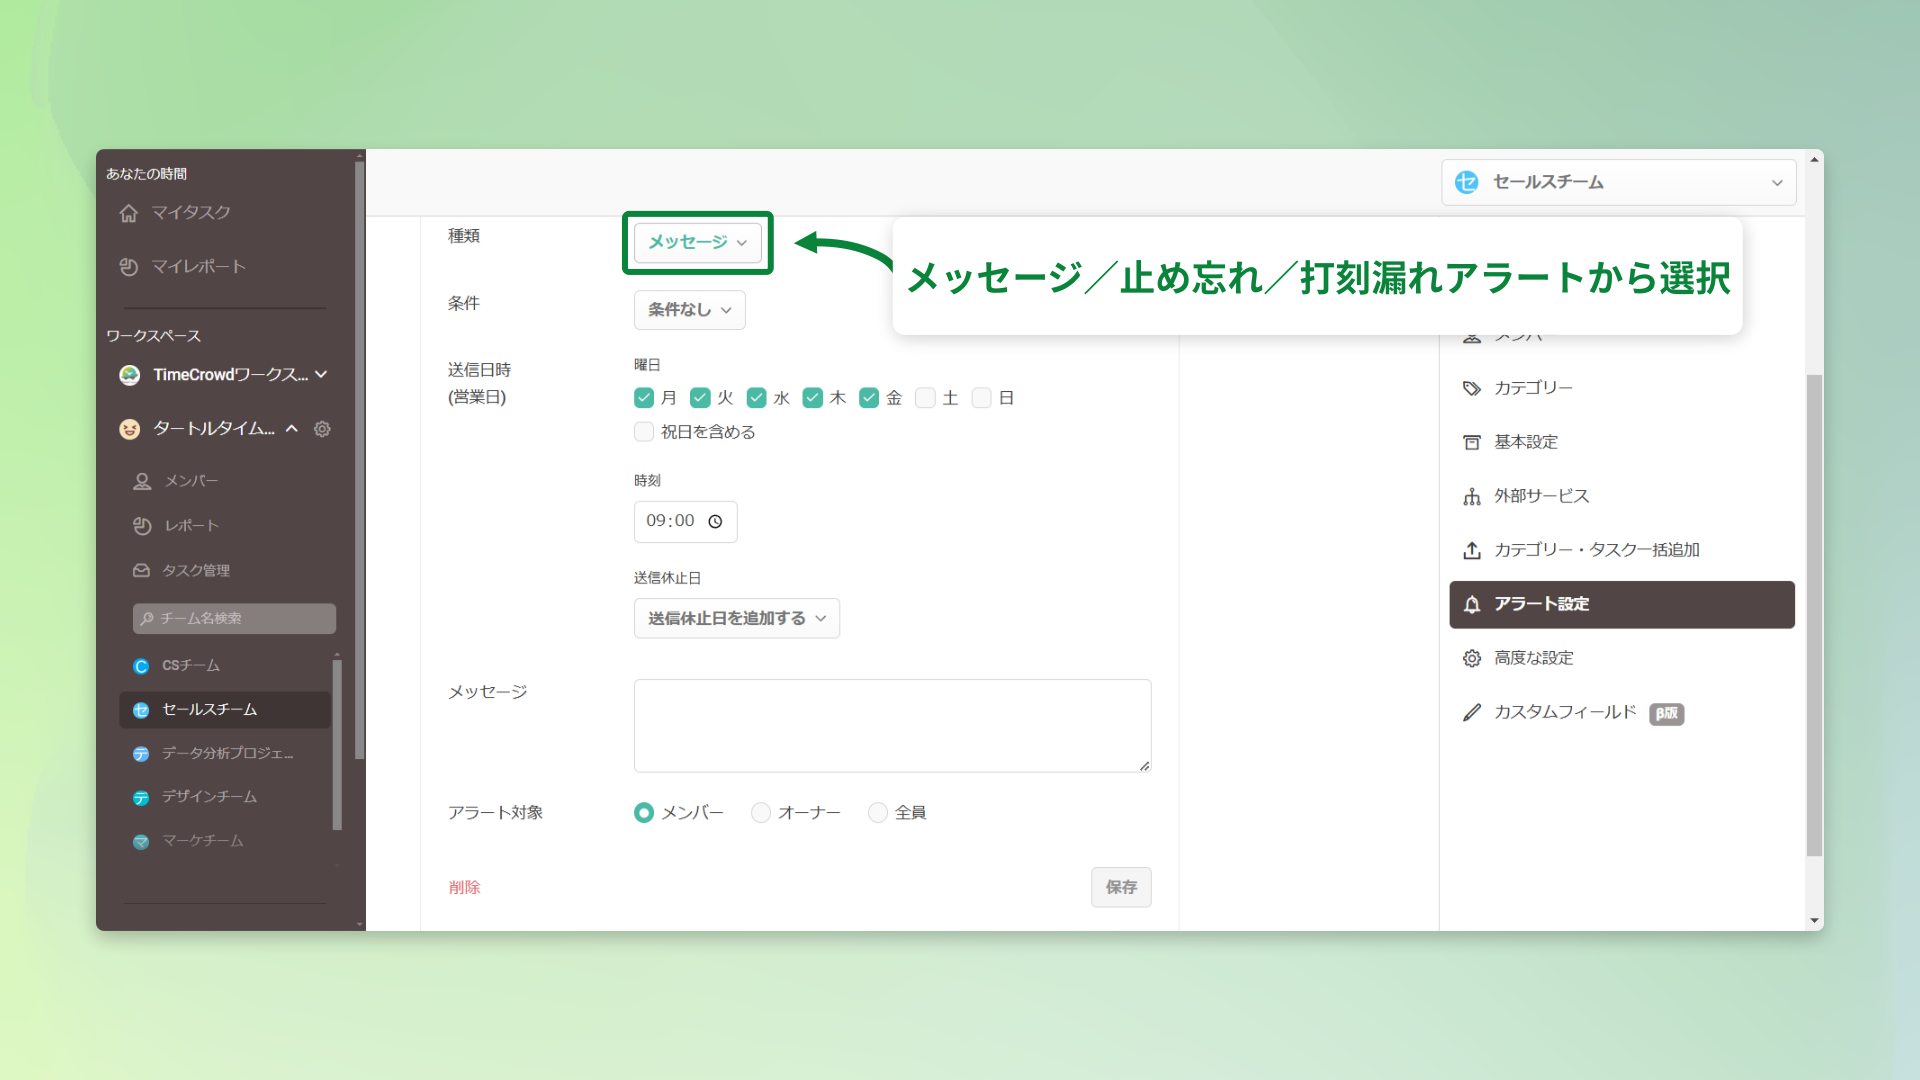Select メンバー in the team sidebar
Image resolution: width=1920 pixels, height=1080 pixels.
tap(191, 480)
